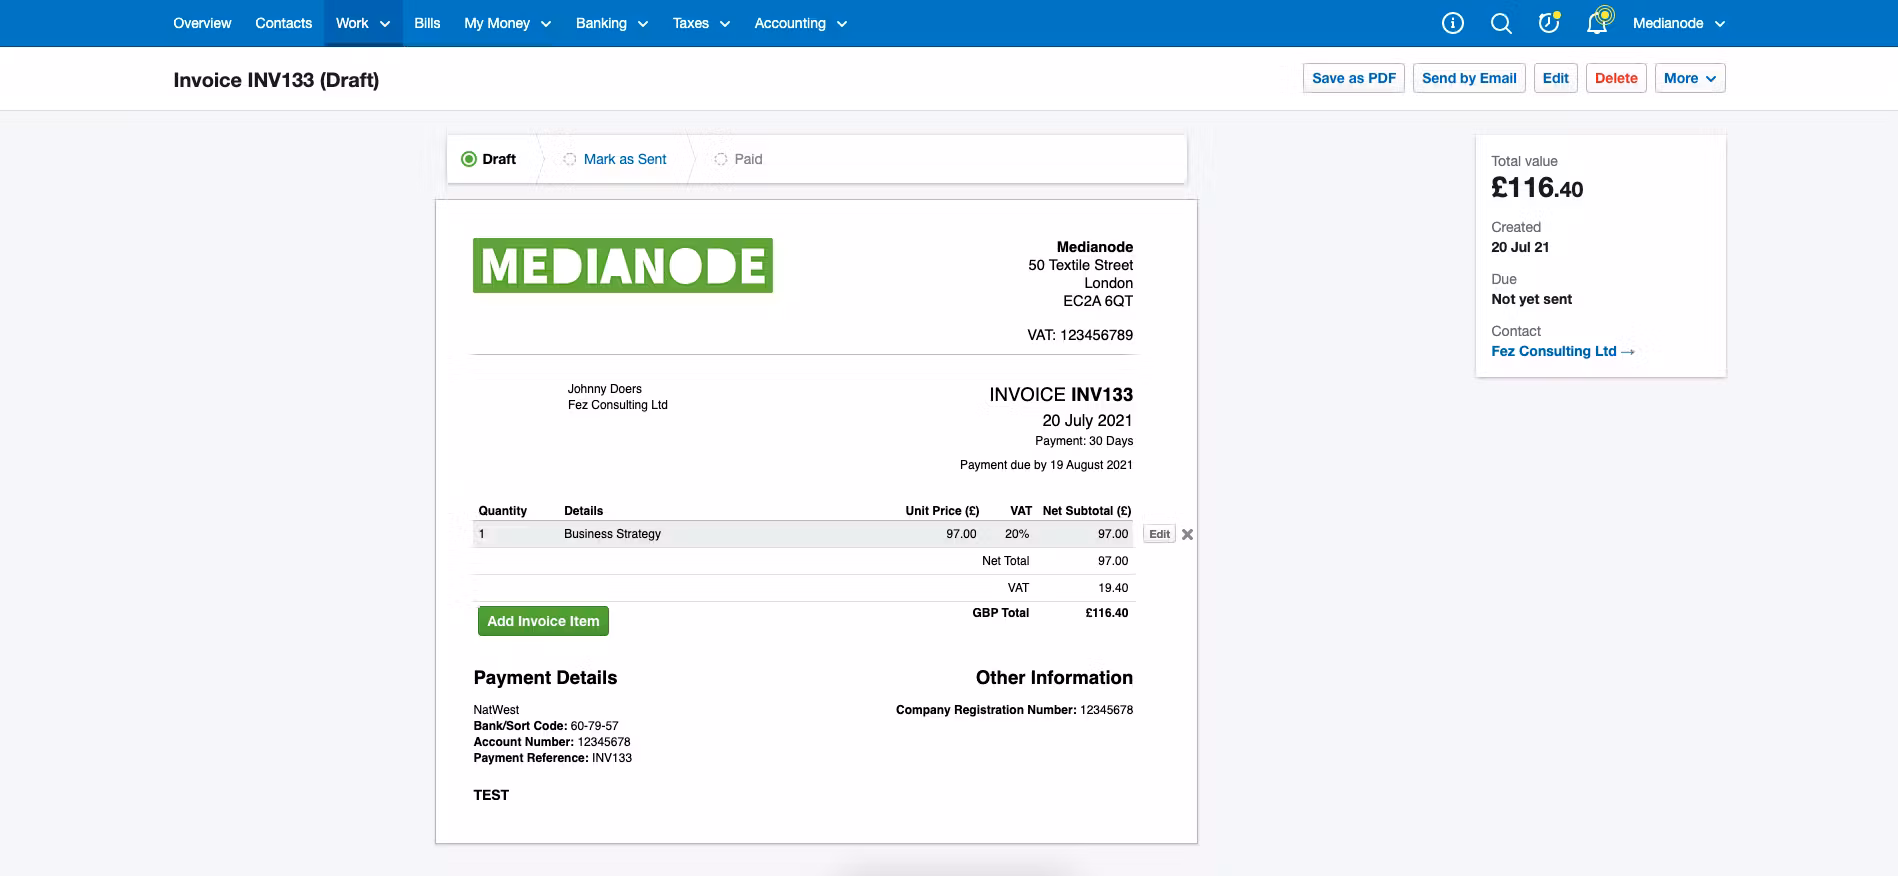Click the search magnifier icon

click(x=1500, y=23)
